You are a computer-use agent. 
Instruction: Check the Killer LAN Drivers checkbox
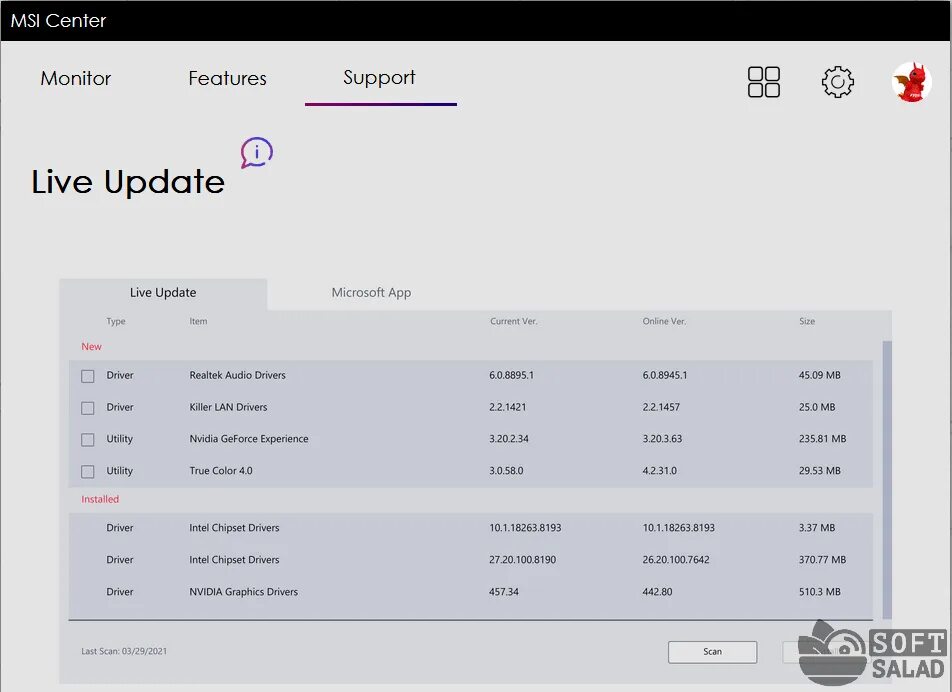[x=87, y=408]
